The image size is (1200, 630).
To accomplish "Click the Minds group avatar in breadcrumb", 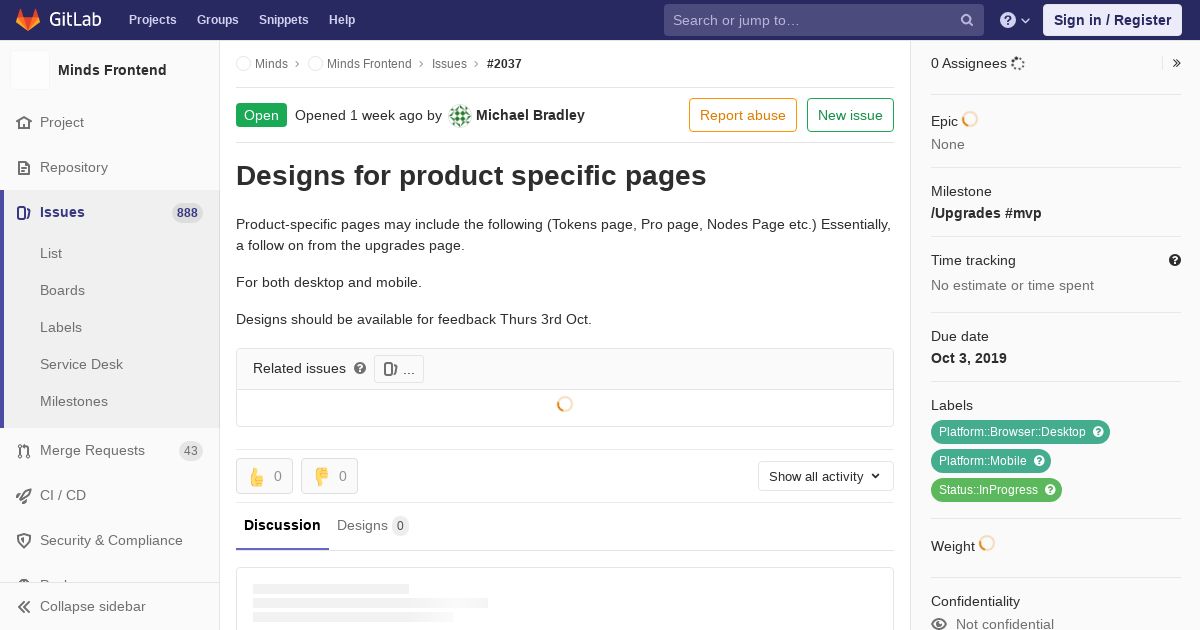I will 243,63.
